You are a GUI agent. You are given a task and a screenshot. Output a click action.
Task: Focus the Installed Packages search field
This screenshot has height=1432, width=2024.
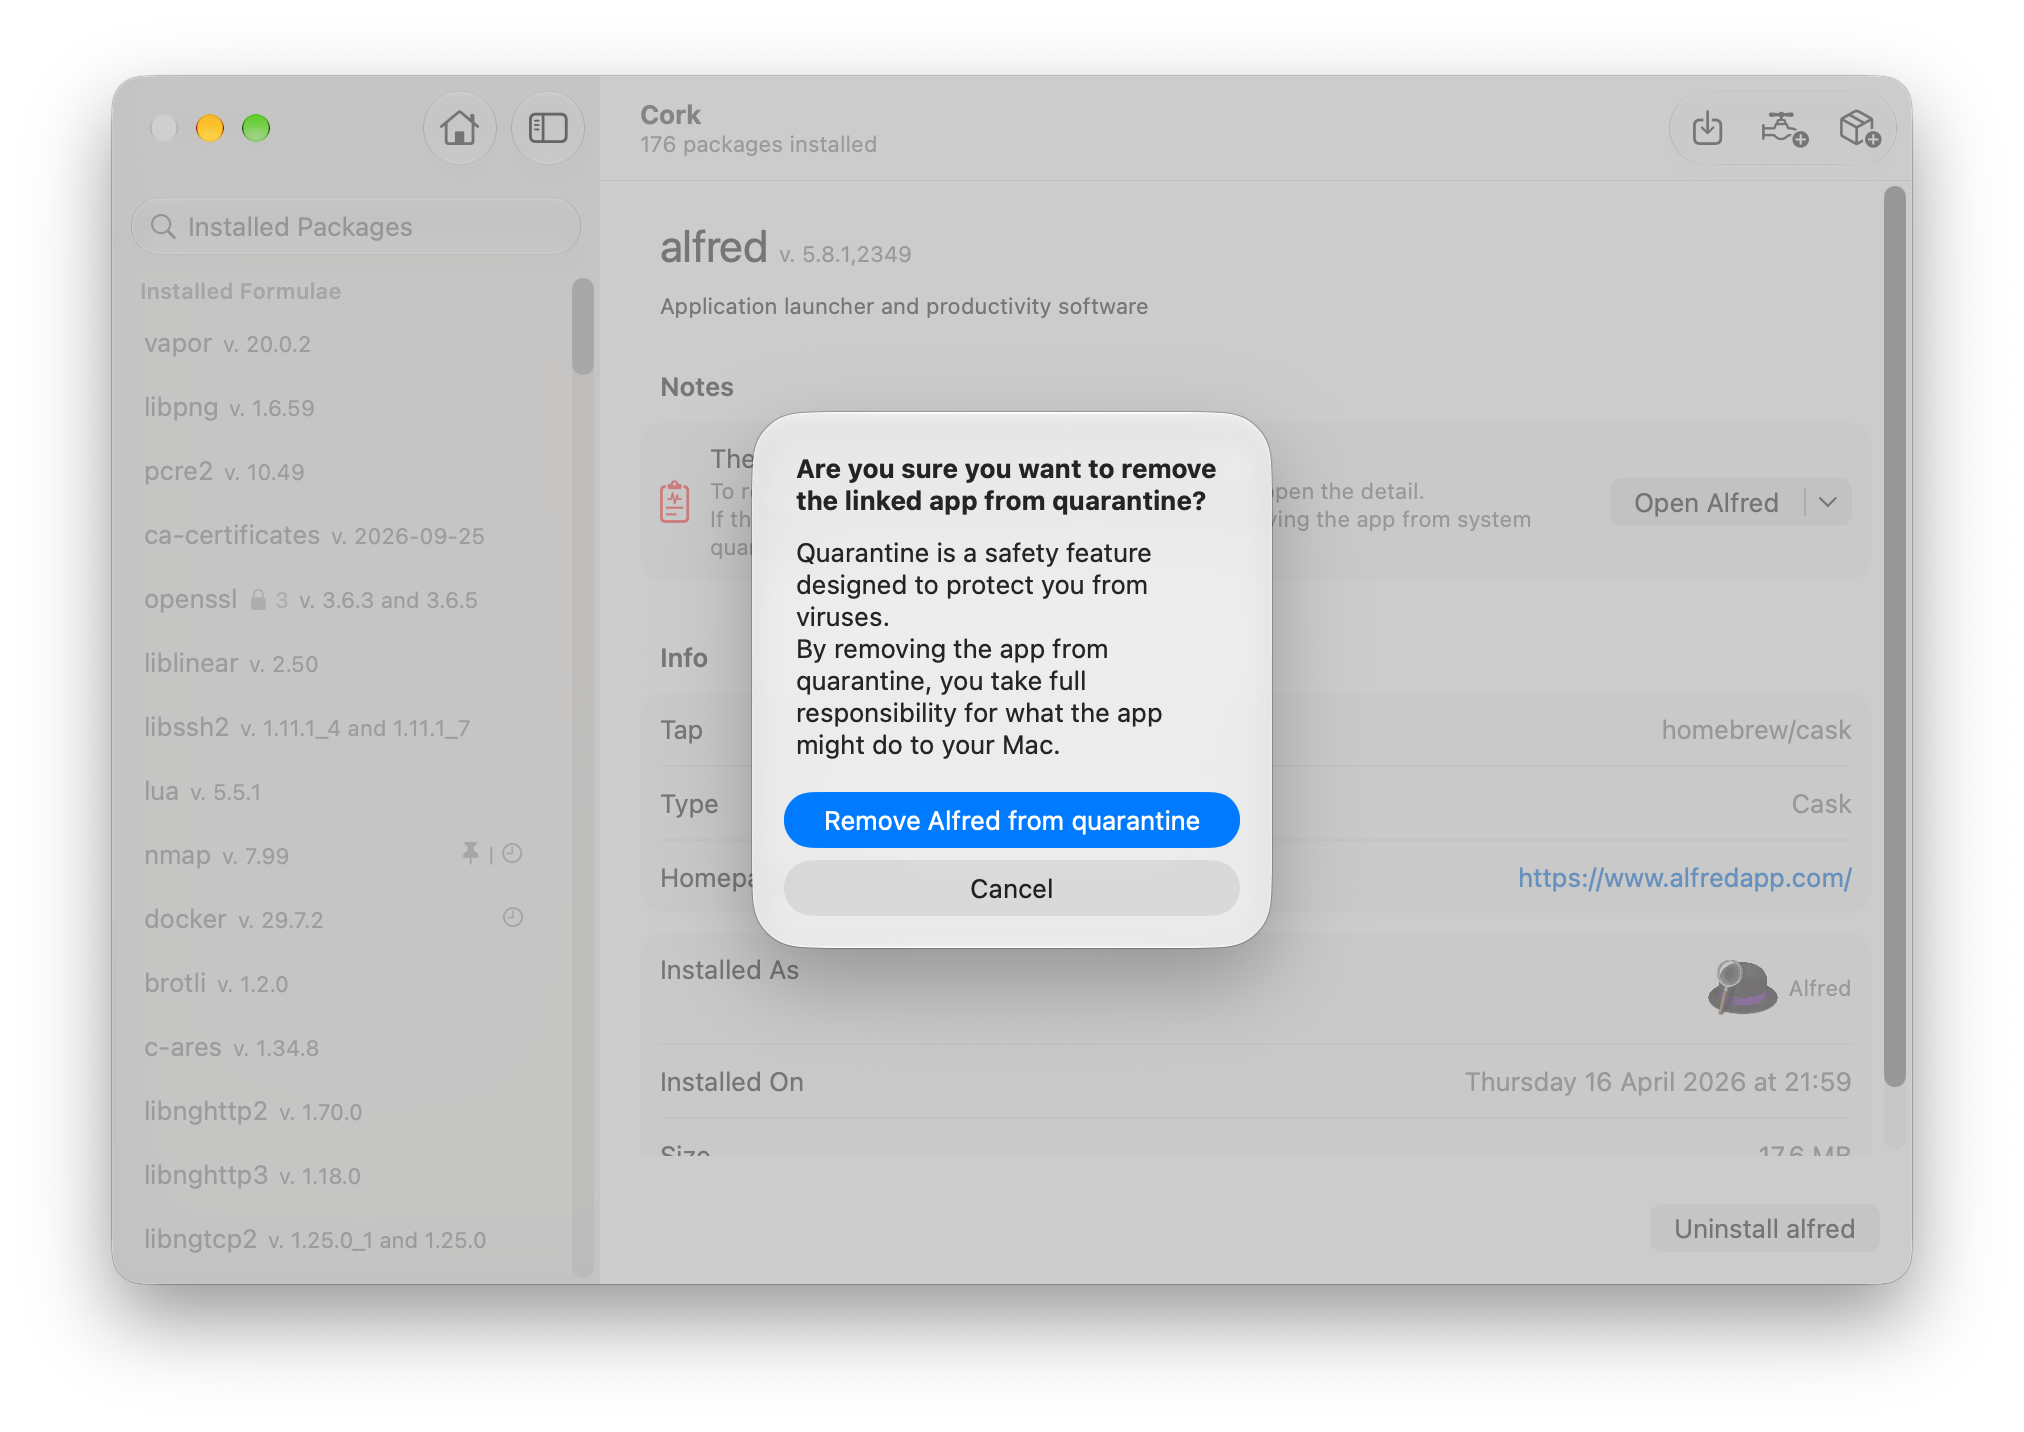356,227
